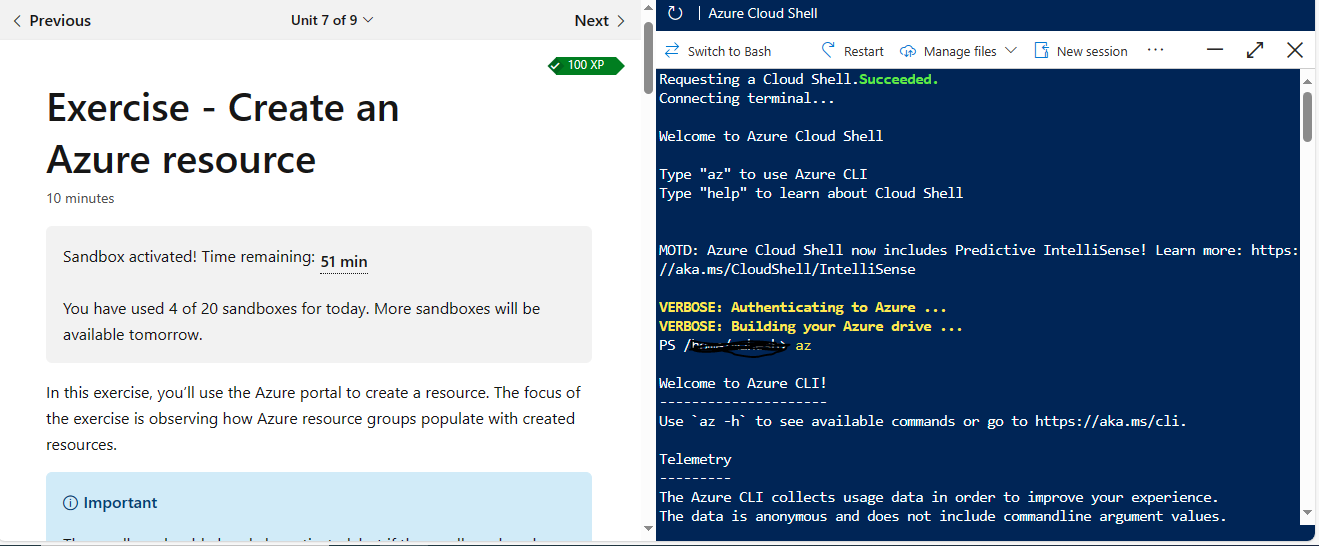This screenshot has width=1319, height=546.
Task: Switch to Bash in Cloud Shell
Action: [x=718, y=51]
